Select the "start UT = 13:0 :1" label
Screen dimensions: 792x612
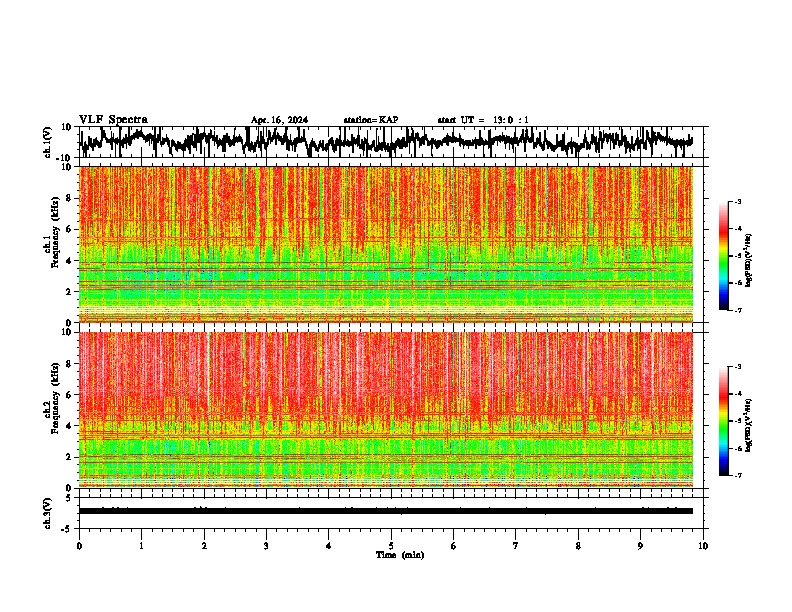click(483, 120)
